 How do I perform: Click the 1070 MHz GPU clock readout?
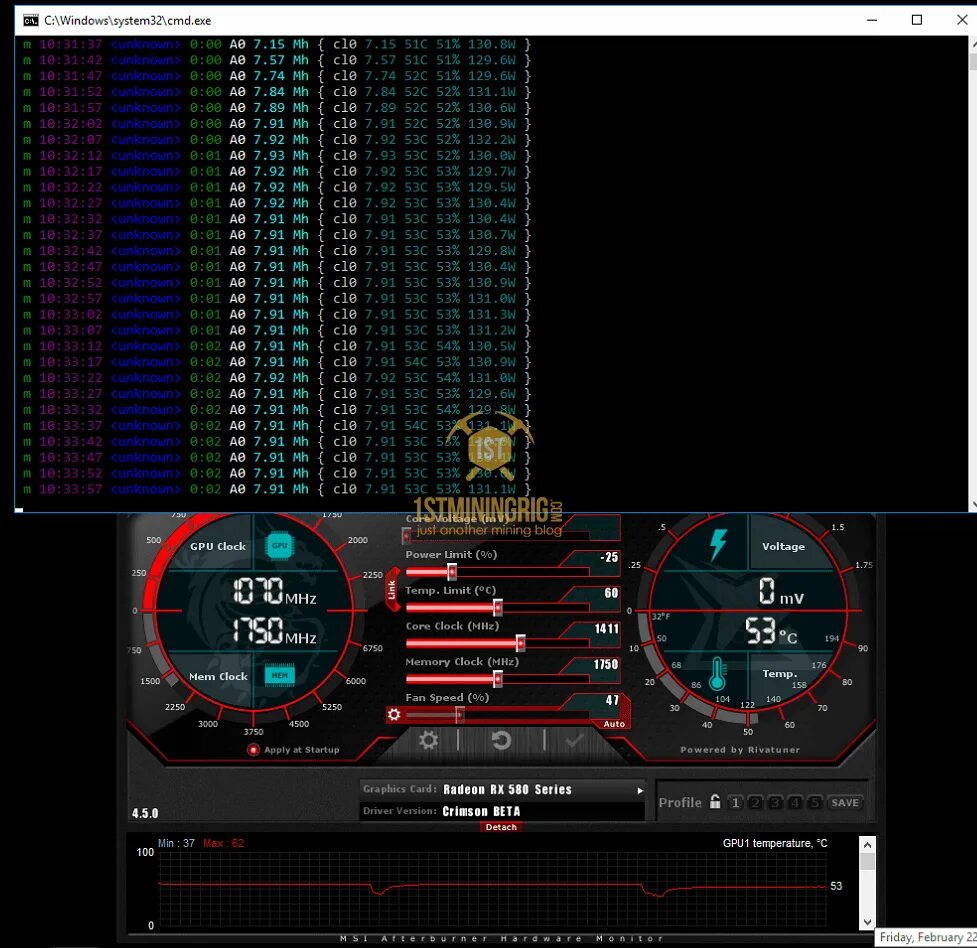click(x=274, y=591)
